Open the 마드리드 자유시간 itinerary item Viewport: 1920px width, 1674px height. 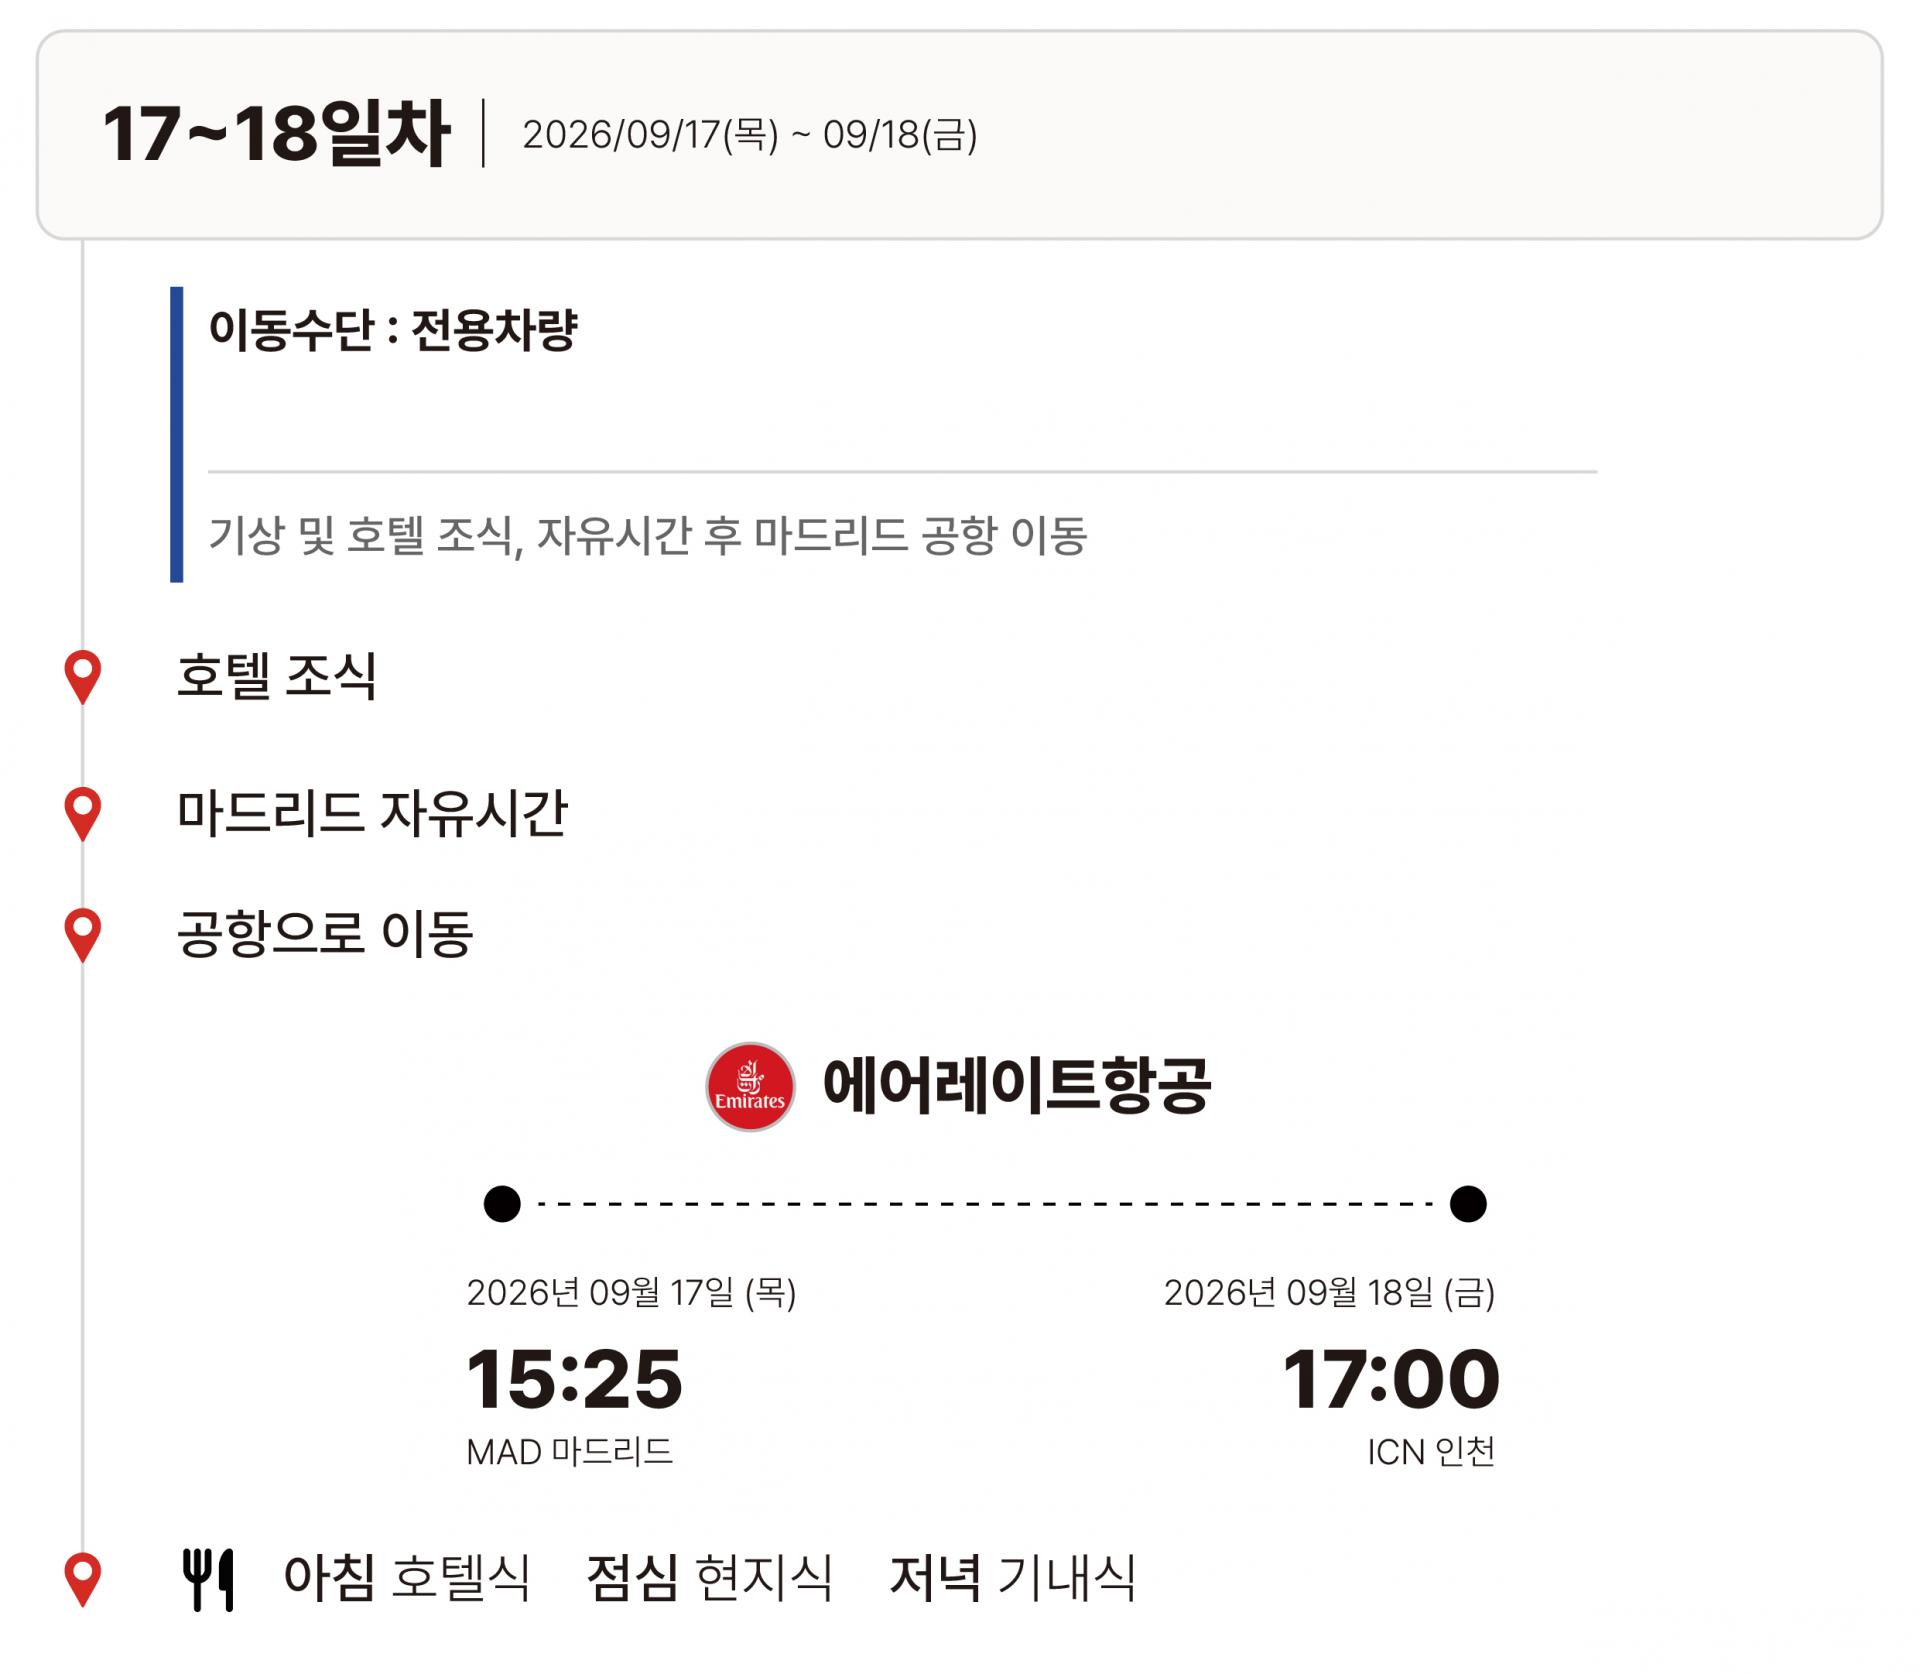[x=372, y=812]
